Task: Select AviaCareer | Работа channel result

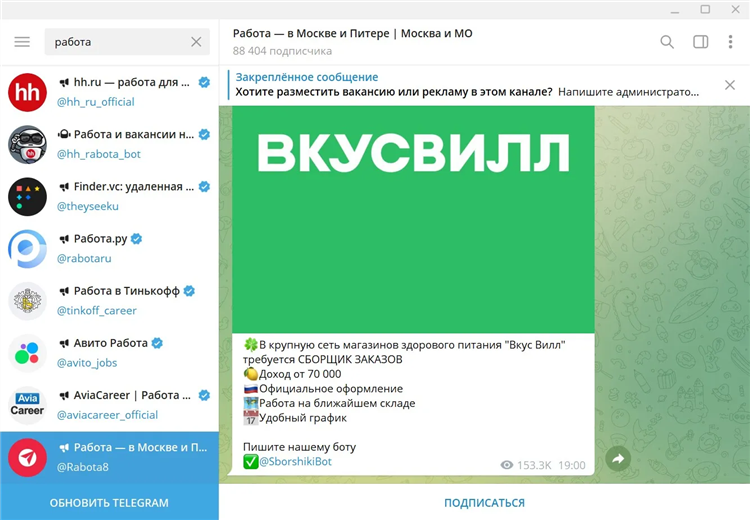Action: [110, 405]
